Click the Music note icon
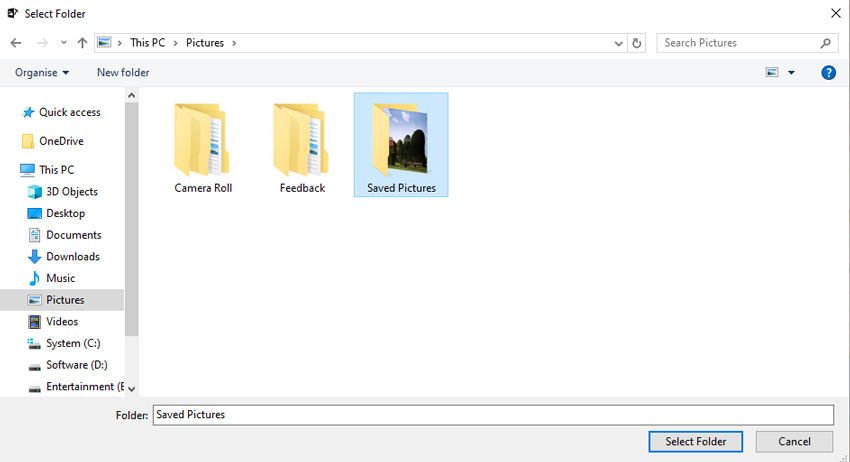This screenshot has width=850, height=462. tap(34, 278)
